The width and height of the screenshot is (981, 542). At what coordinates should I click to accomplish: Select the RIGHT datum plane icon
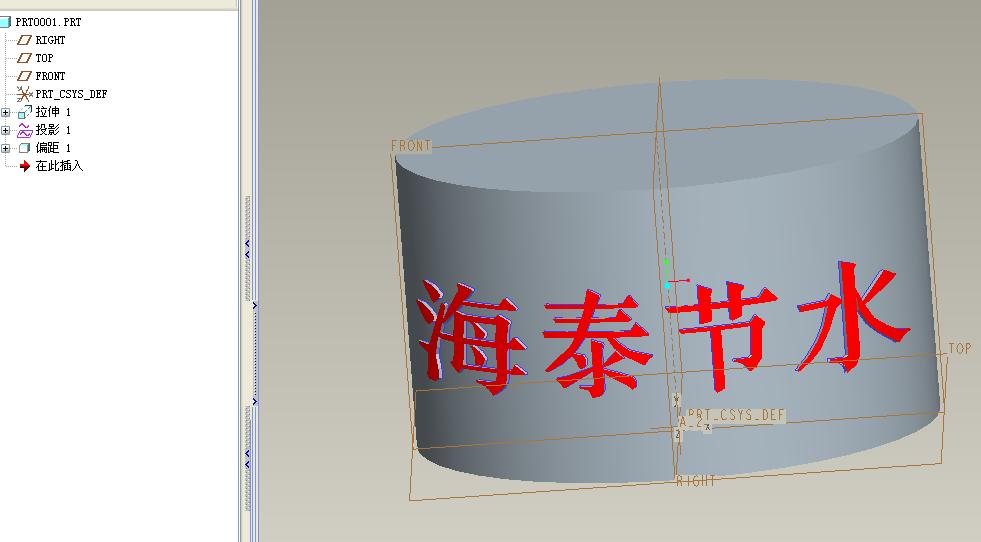click(24, 40)
